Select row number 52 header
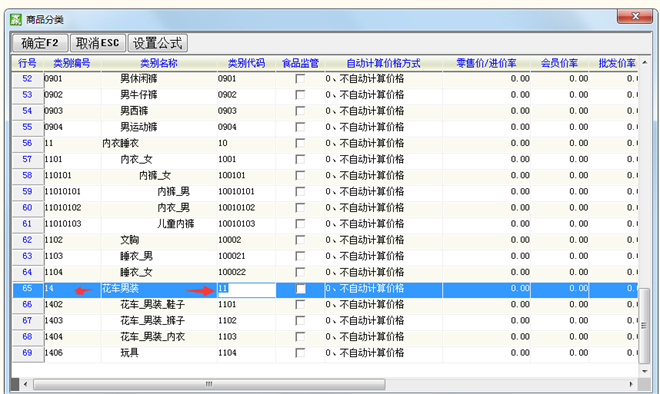 click(x=27, y=79)
